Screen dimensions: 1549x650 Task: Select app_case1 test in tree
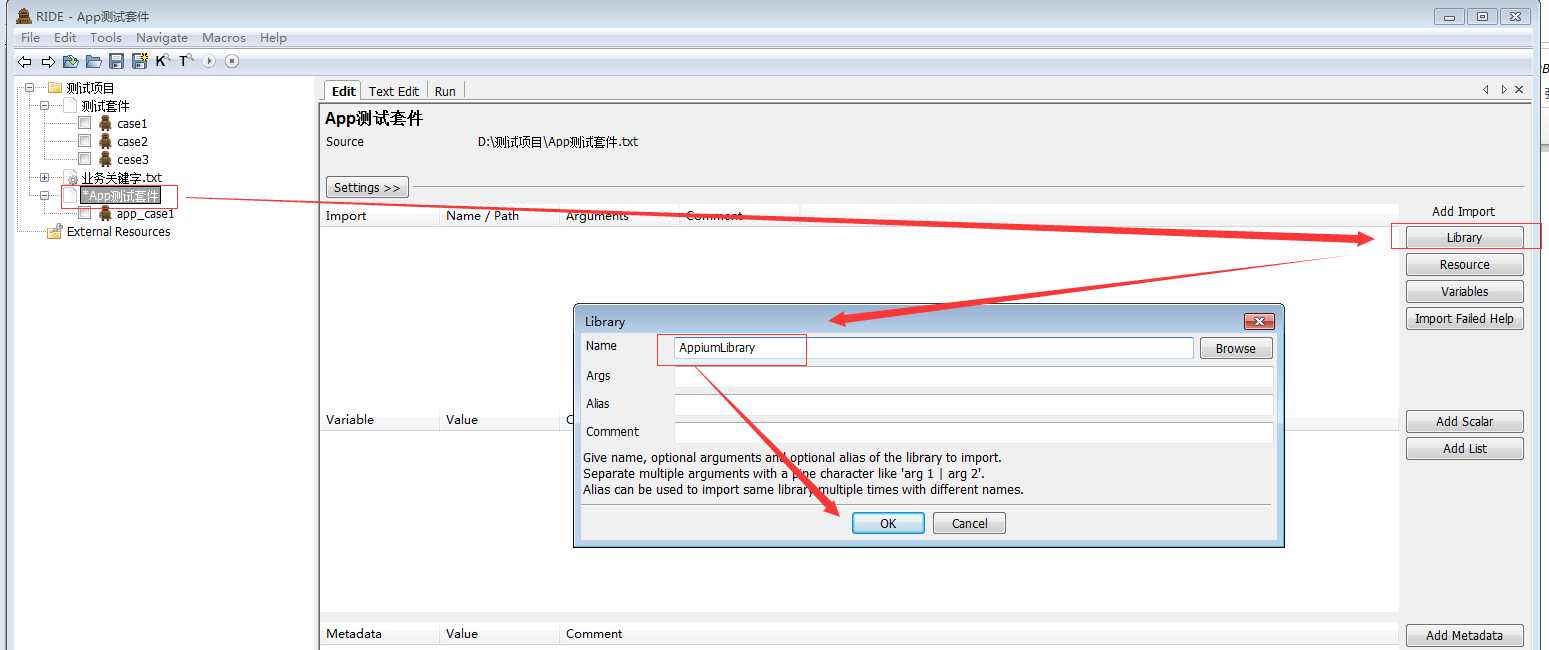click(145, 214)
